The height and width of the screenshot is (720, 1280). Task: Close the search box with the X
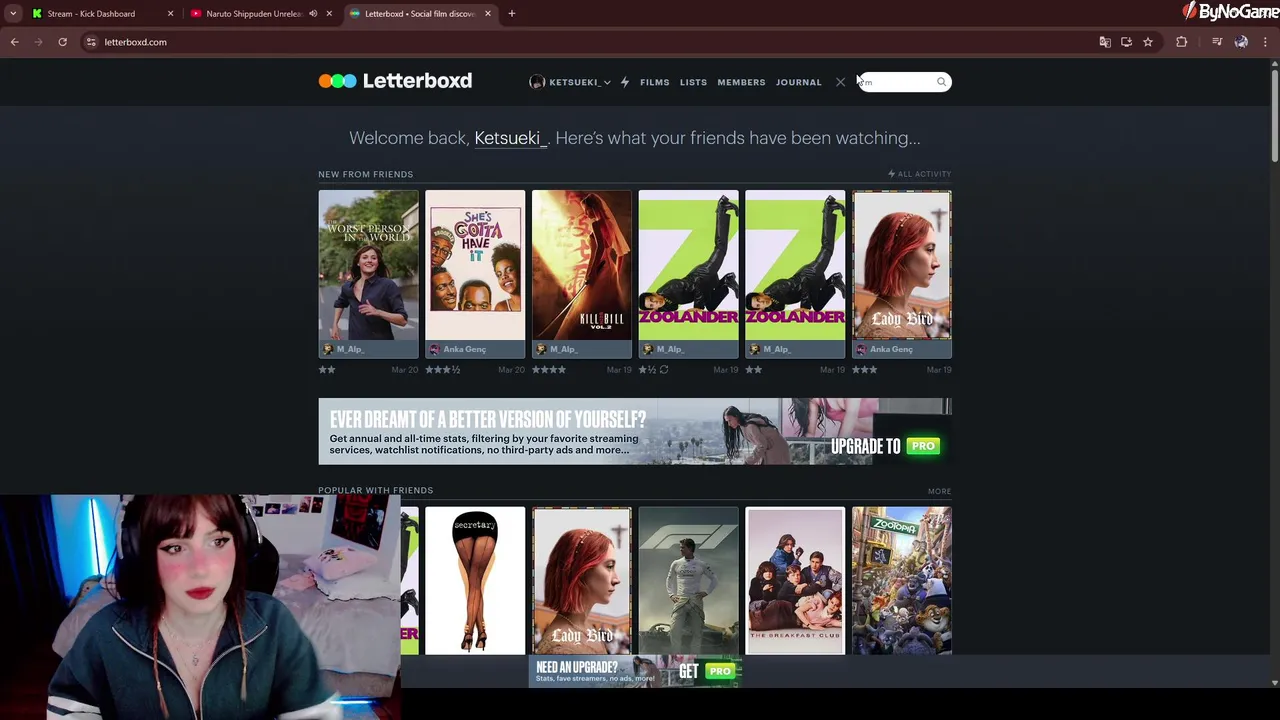coord(840,82)
